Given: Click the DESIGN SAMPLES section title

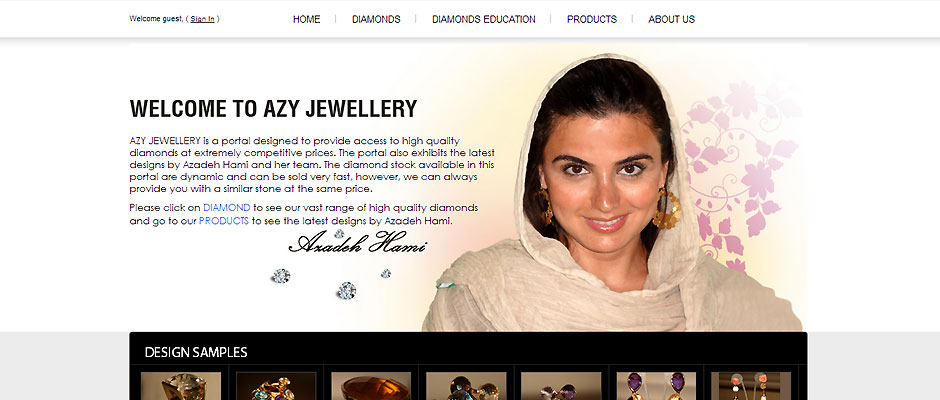Looking at the screenshot, I should point(196,352).
